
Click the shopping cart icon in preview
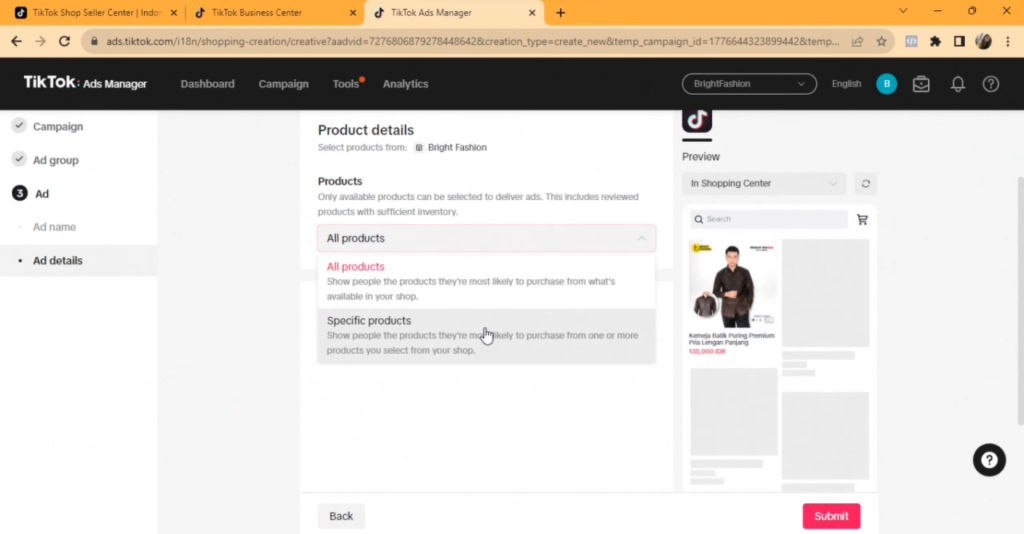(x=862, y=219)
